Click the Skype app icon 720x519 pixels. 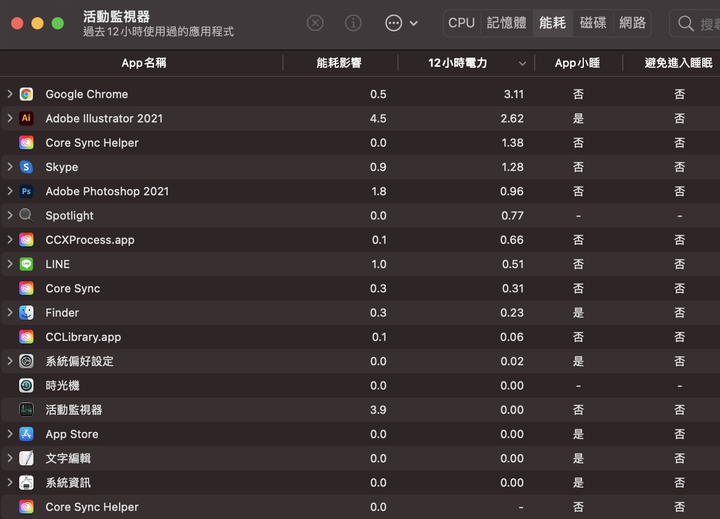point(26,167)
